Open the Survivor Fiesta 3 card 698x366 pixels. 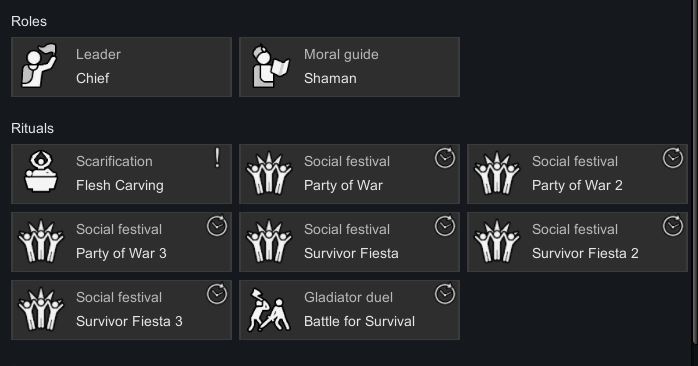tap(122, 310)
